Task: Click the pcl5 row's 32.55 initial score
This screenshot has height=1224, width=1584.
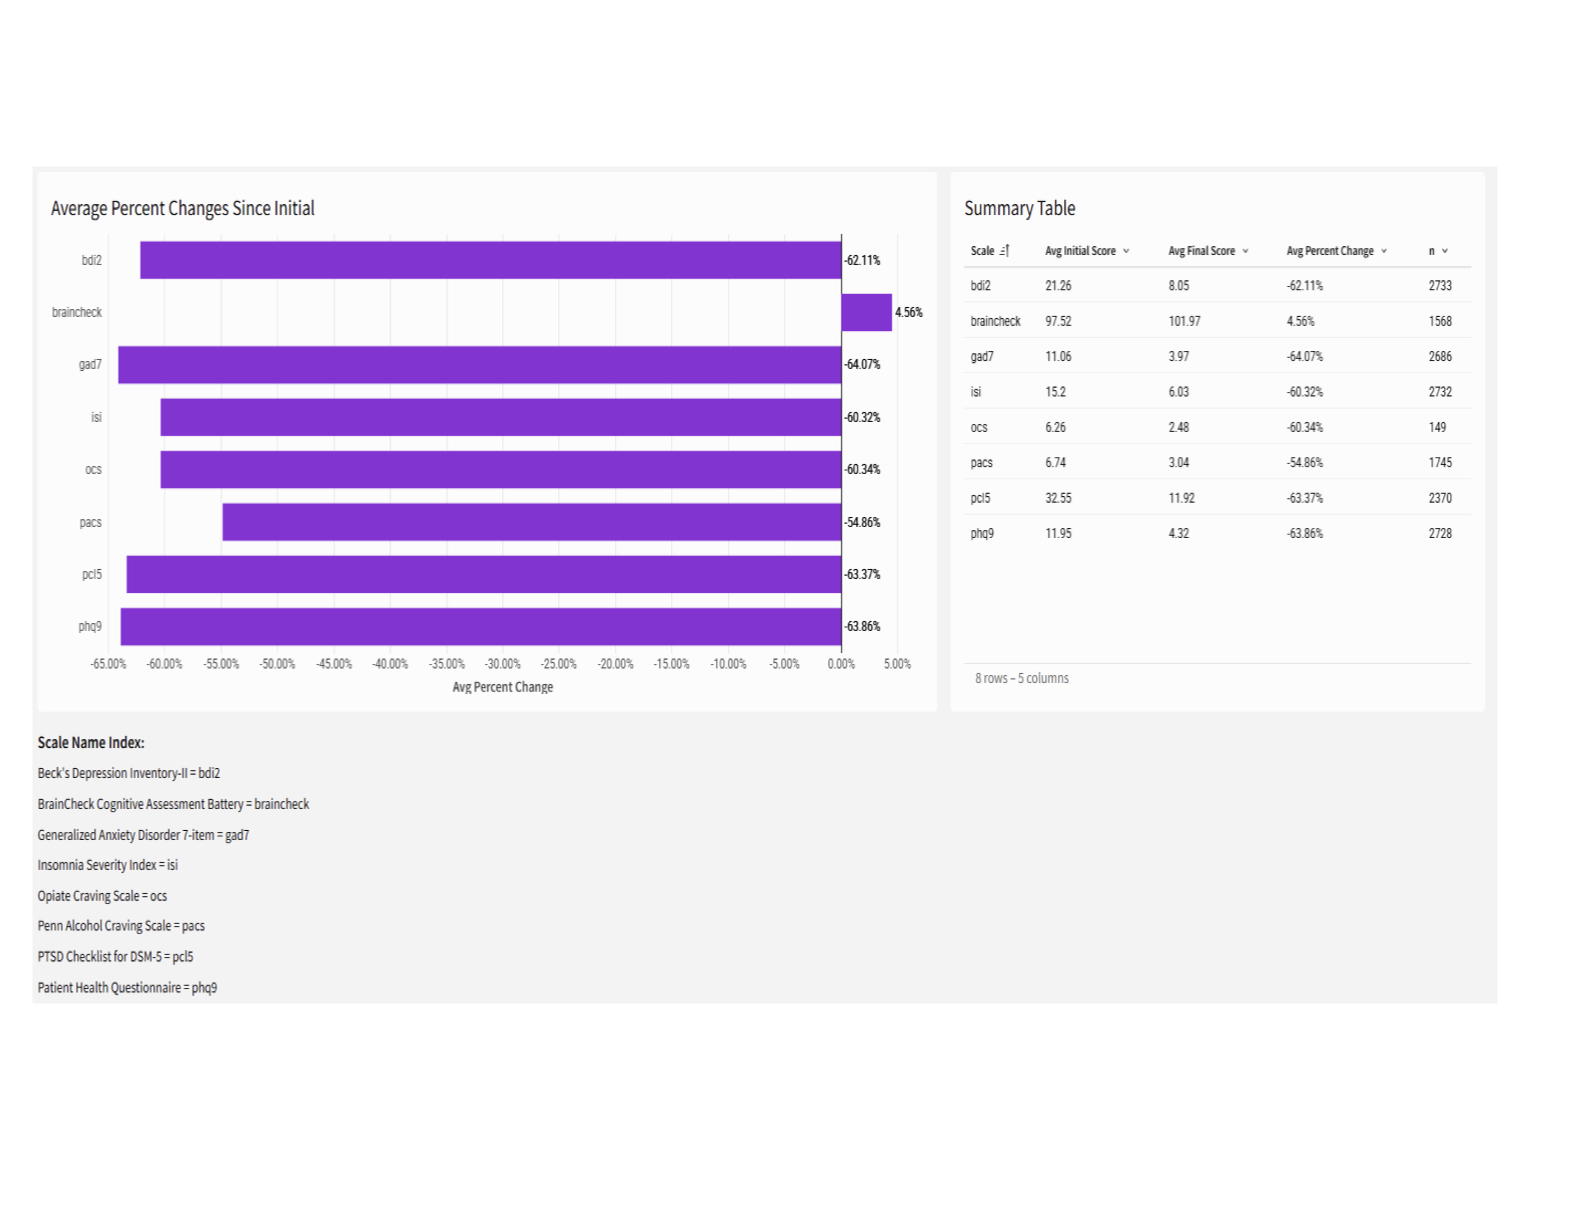Action: [1058, 498]
